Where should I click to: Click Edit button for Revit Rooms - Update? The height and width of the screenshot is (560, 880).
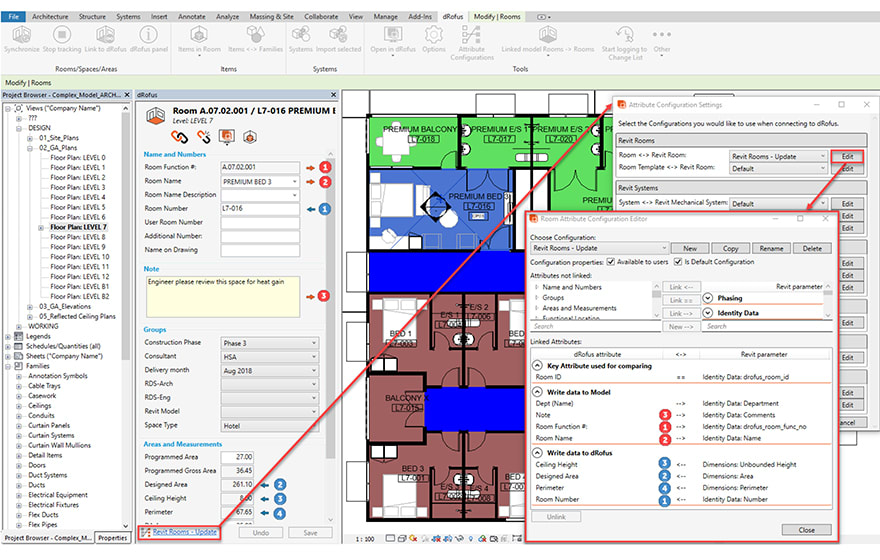847,157
